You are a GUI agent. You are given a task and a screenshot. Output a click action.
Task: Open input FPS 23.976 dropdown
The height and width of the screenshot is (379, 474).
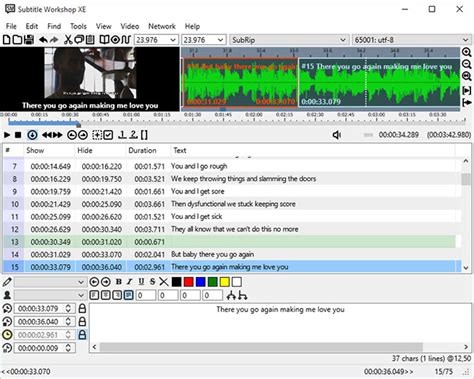(x=173, y=40)
